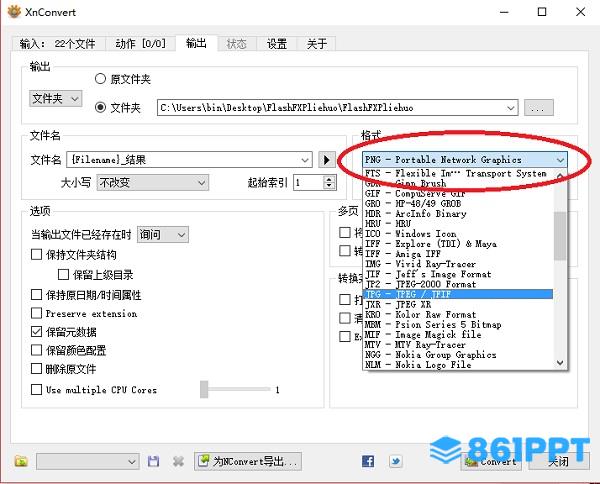Choose MBM - Psion Series 5 Bitmap

(x=458, y=324)
